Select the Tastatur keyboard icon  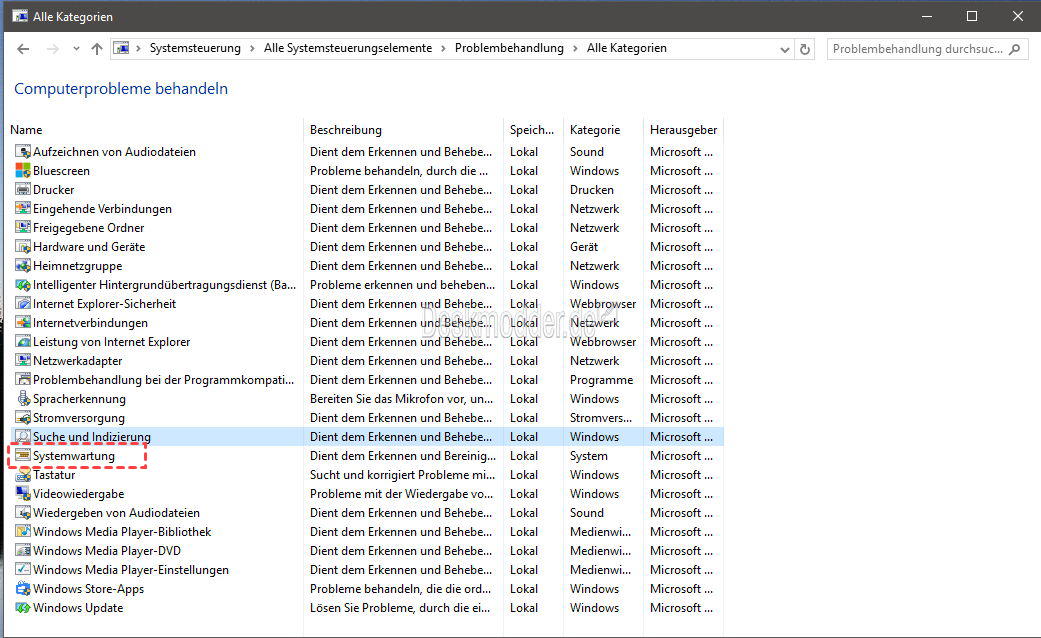pos(23,475)
